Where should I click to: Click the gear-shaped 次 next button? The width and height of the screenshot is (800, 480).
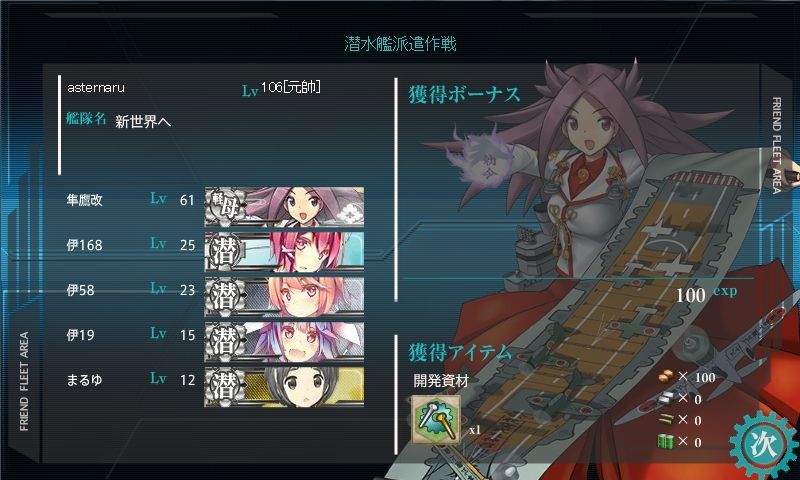[x=764, y=443]
